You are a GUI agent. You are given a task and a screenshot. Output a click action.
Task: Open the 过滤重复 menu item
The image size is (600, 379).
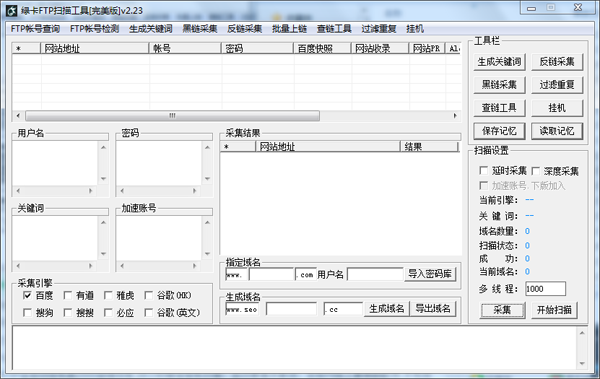[x=379, y=29]
